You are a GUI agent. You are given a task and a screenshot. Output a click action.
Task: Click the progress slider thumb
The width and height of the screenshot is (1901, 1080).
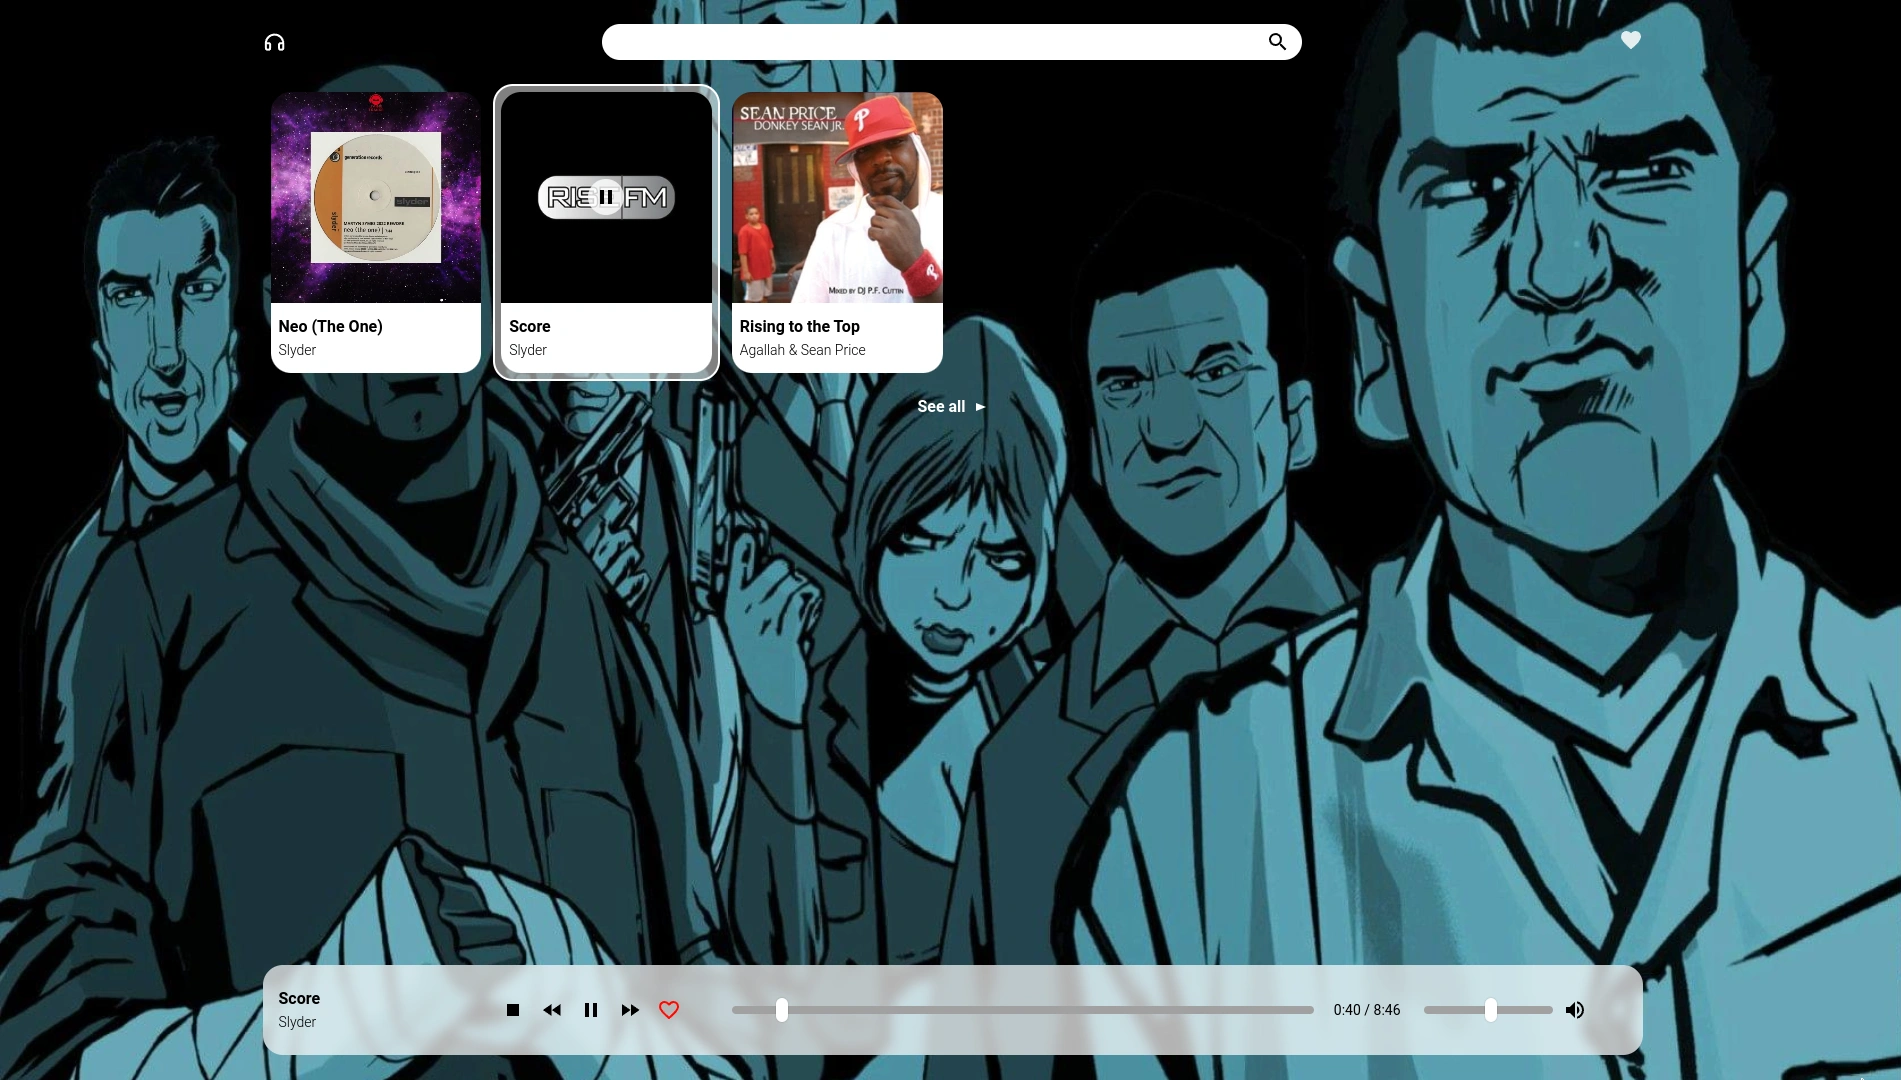[782, 1010]
